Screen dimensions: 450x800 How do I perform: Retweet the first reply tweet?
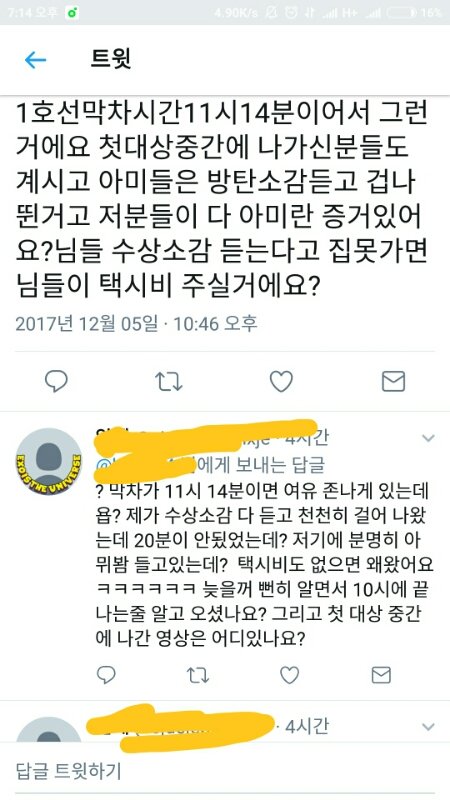(197, 675)
